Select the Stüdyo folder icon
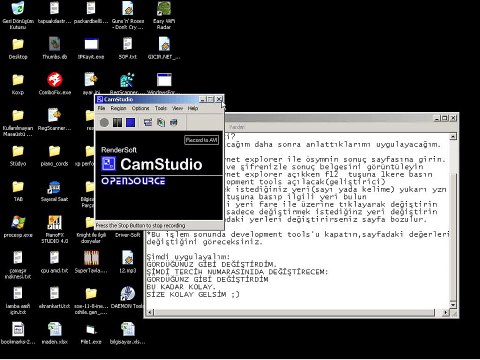 pos(18,151)
